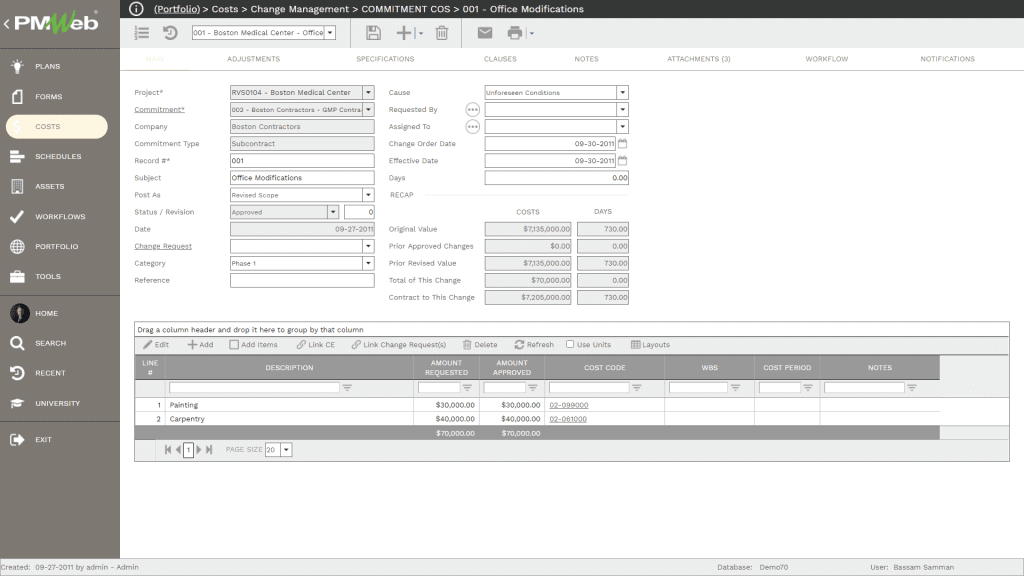Expand the record selector dropdown in toolbar
1024x576 pixels.
pos(330,33)
